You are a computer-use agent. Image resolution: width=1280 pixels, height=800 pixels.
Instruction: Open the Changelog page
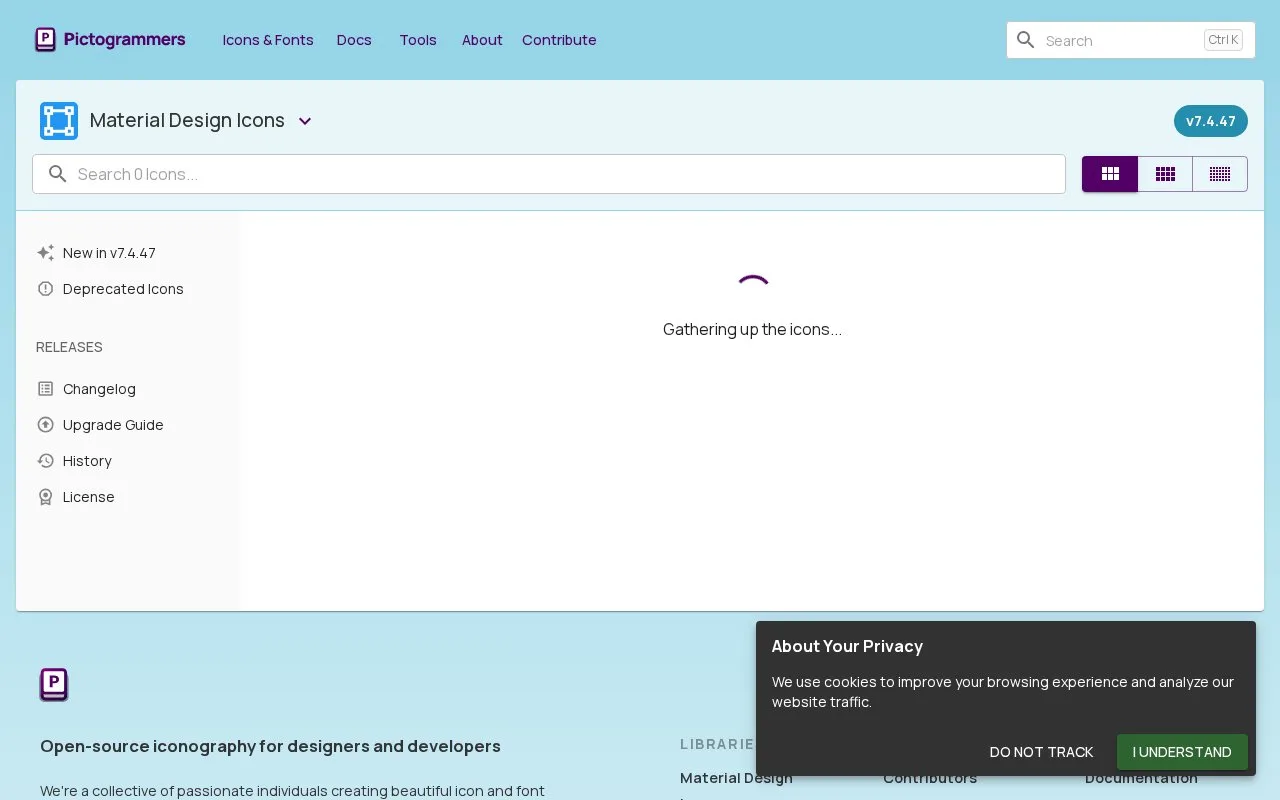click(x=99, y=389)
